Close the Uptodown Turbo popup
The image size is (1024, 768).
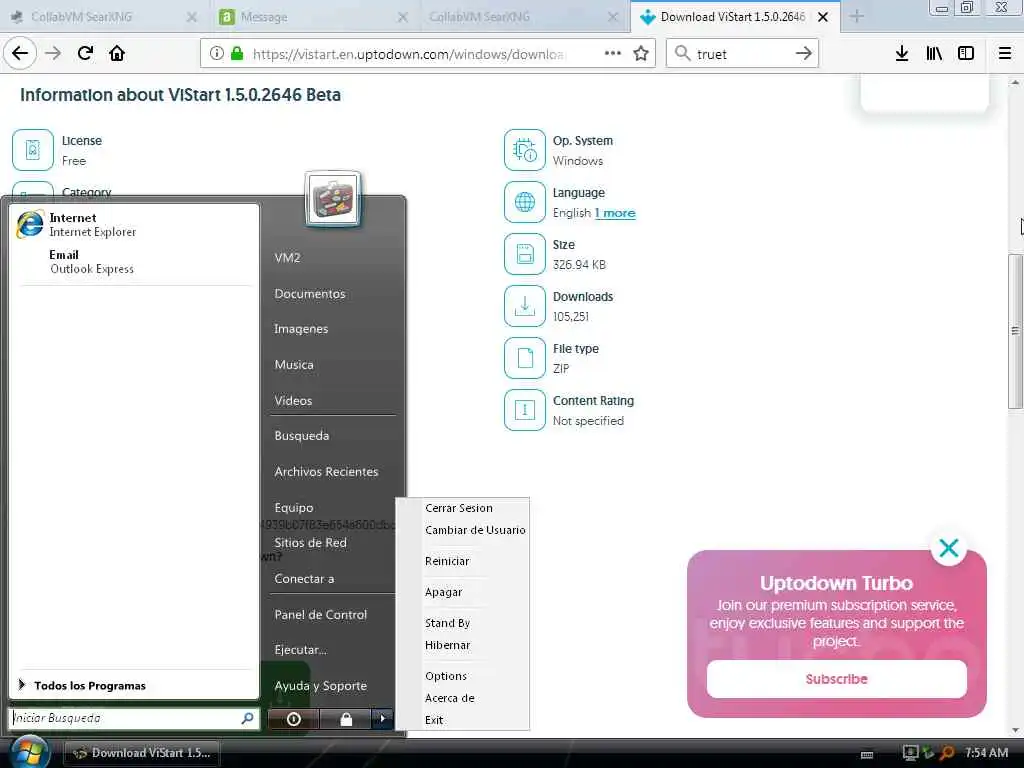948,548
